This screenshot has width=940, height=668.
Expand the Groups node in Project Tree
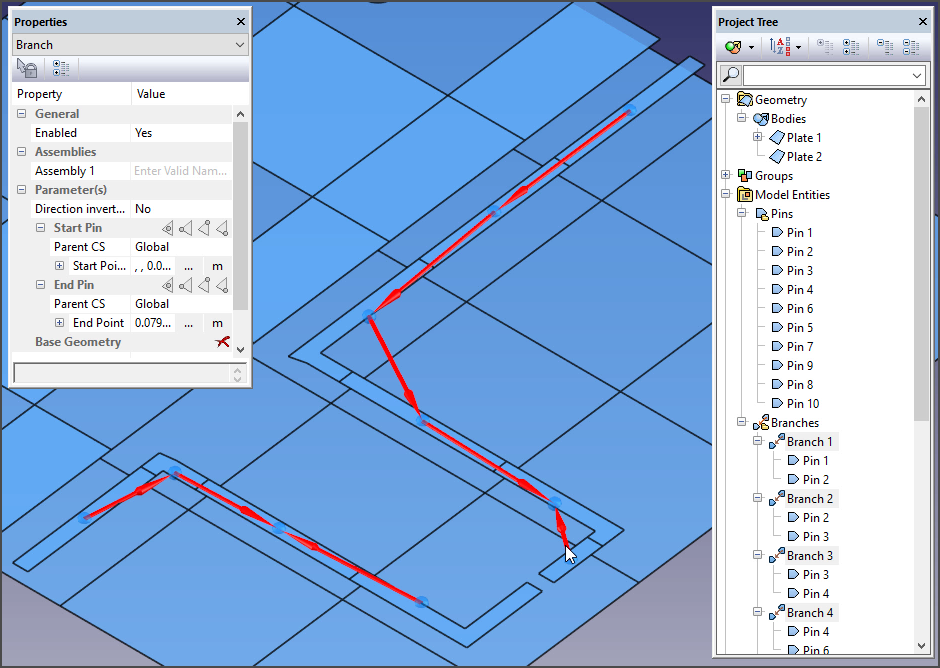pos(726,176)
